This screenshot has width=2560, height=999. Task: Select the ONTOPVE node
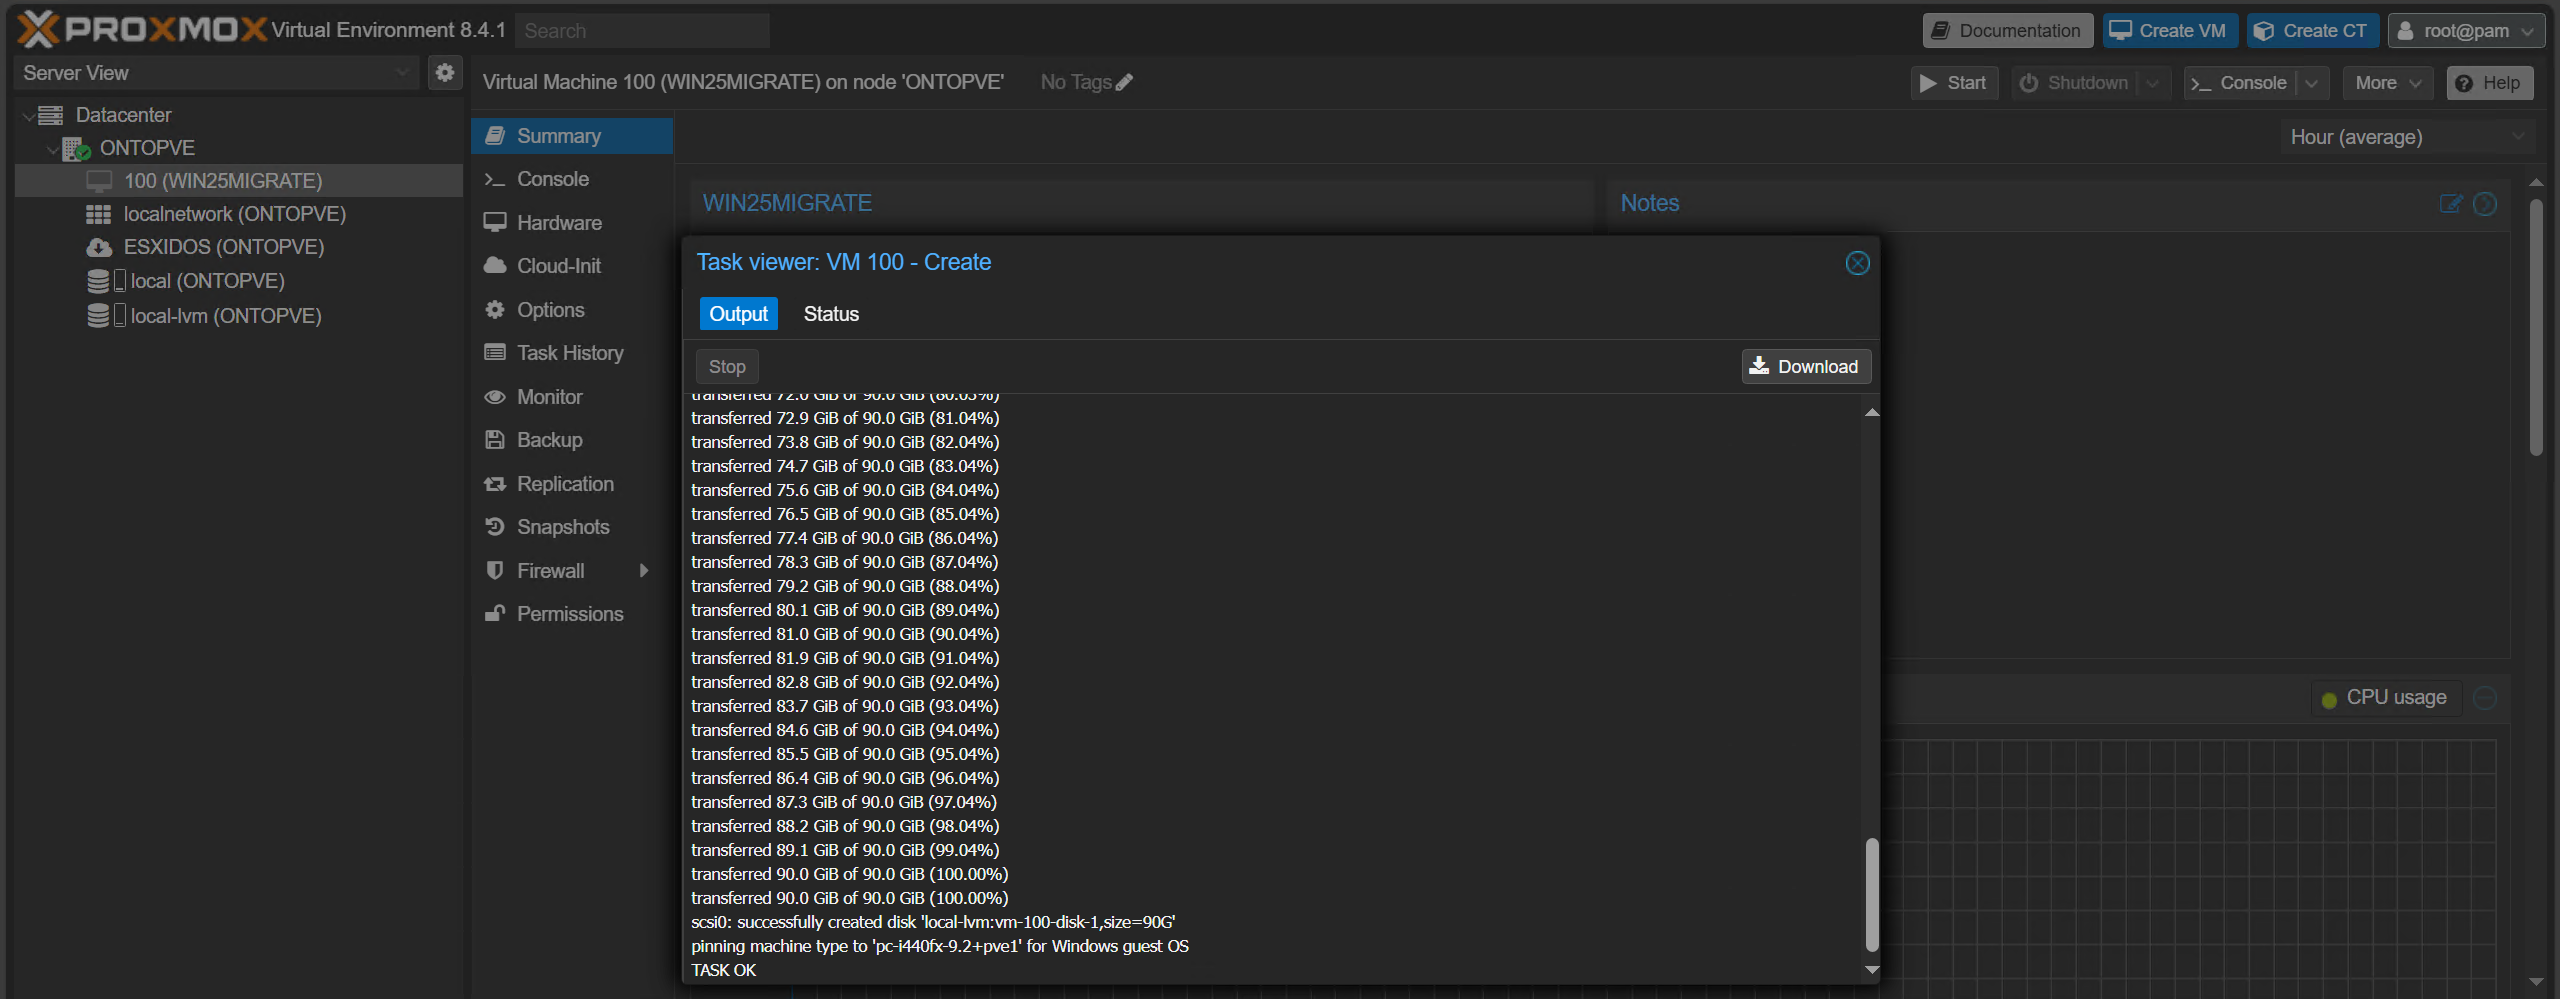(x=147, y=148)
